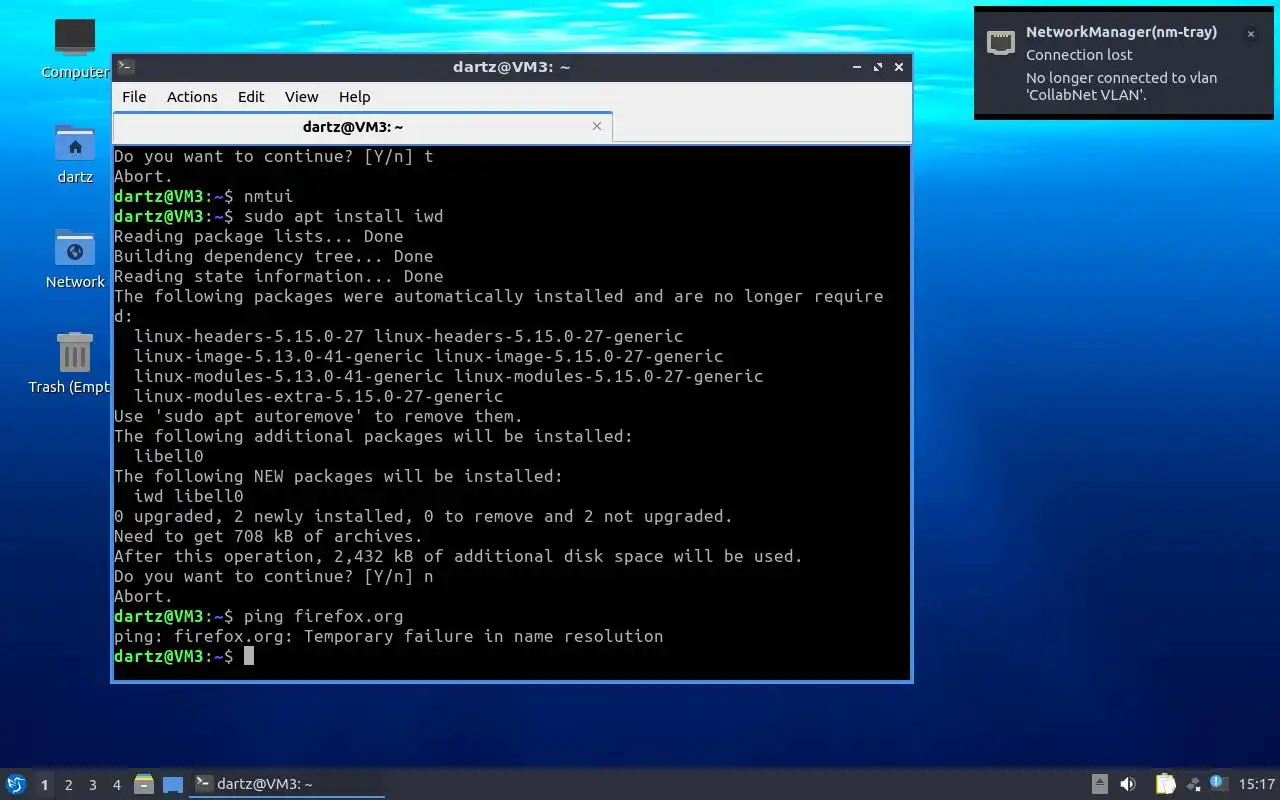Click 'Reading package lists... Done' line

258,236
